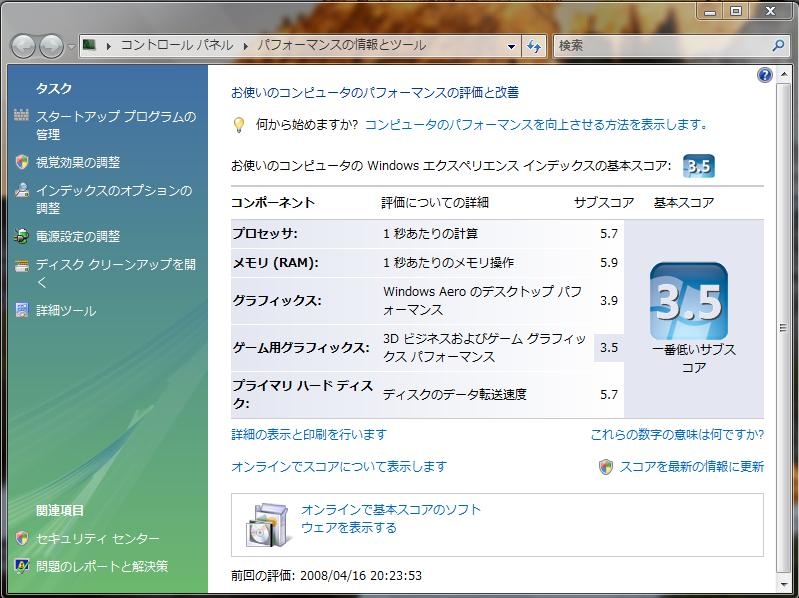The width and height of the screenshot is (799, 598).
Task: Click the icon beside 問題のレポートと解決策
Action: [21, 566]
